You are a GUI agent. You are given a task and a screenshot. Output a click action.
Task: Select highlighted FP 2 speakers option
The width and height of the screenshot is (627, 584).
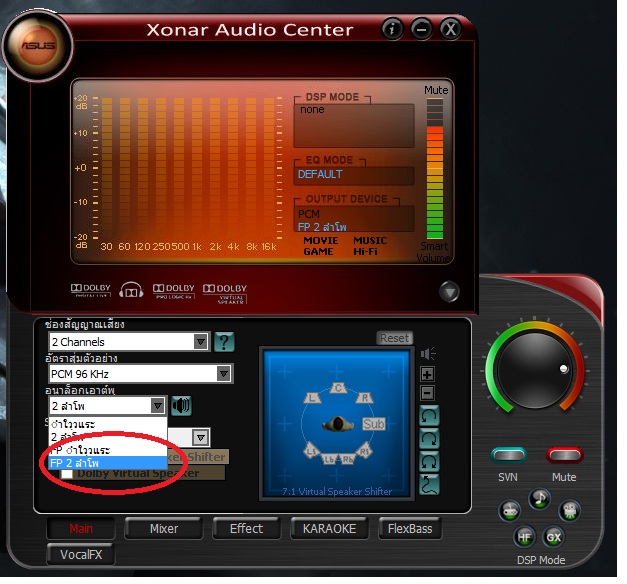click(x=107, y=463)
